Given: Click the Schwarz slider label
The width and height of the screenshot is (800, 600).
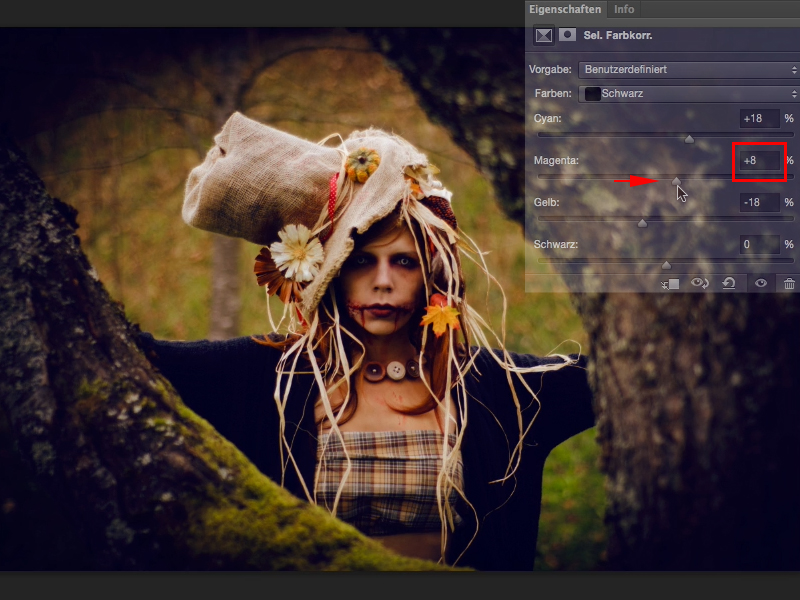Looking at the screenshot, I should (556, 244).
